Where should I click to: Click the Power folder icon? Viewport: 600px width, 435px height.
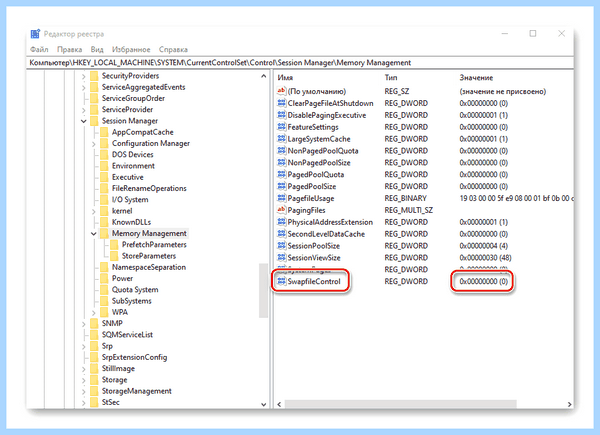(x=104, y=278)
